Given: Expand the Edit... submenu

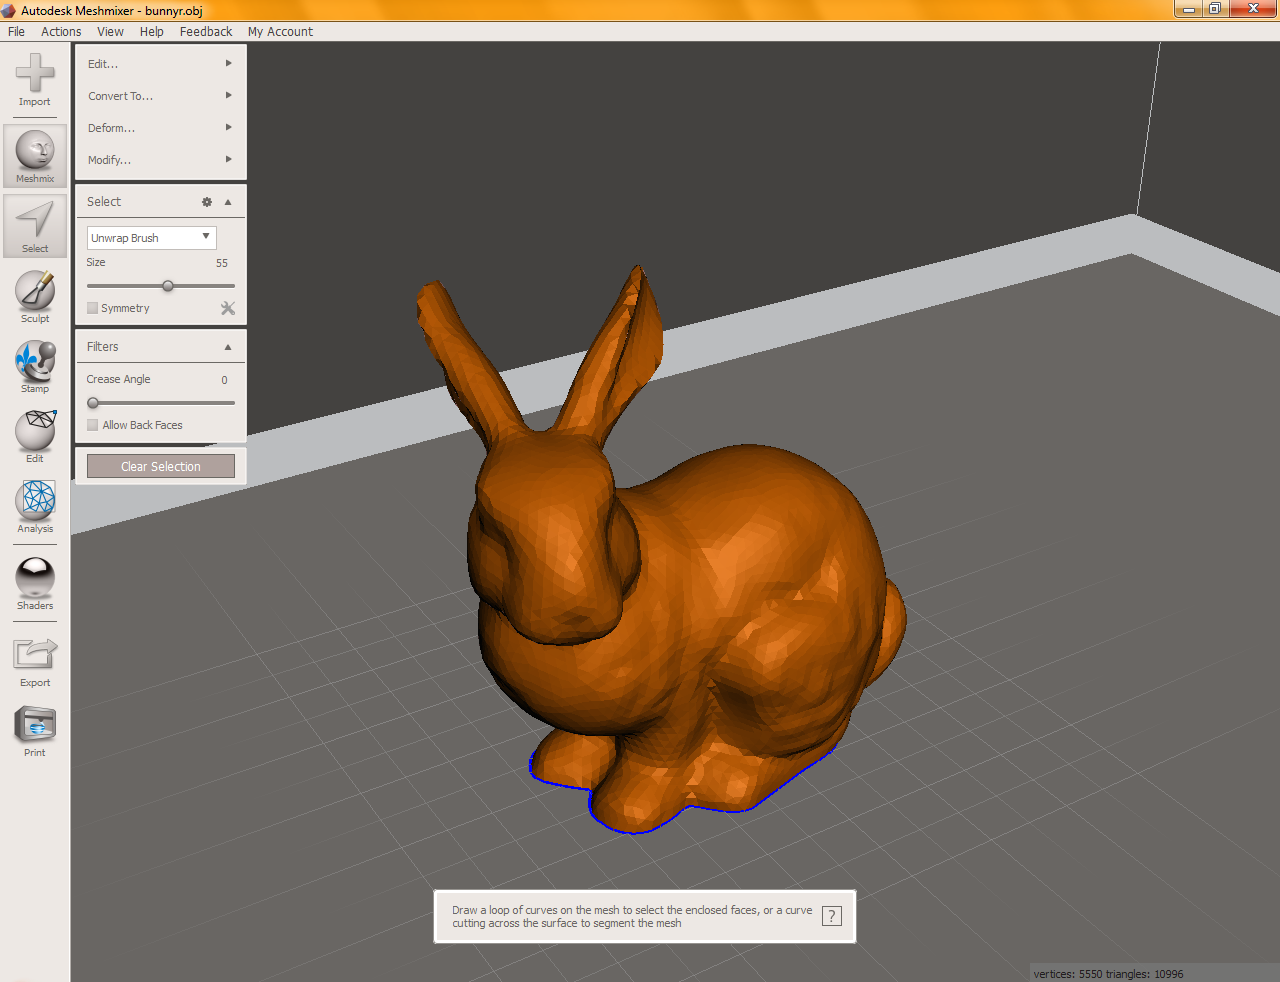Looking at the screenshot, I should coord(160,64).
